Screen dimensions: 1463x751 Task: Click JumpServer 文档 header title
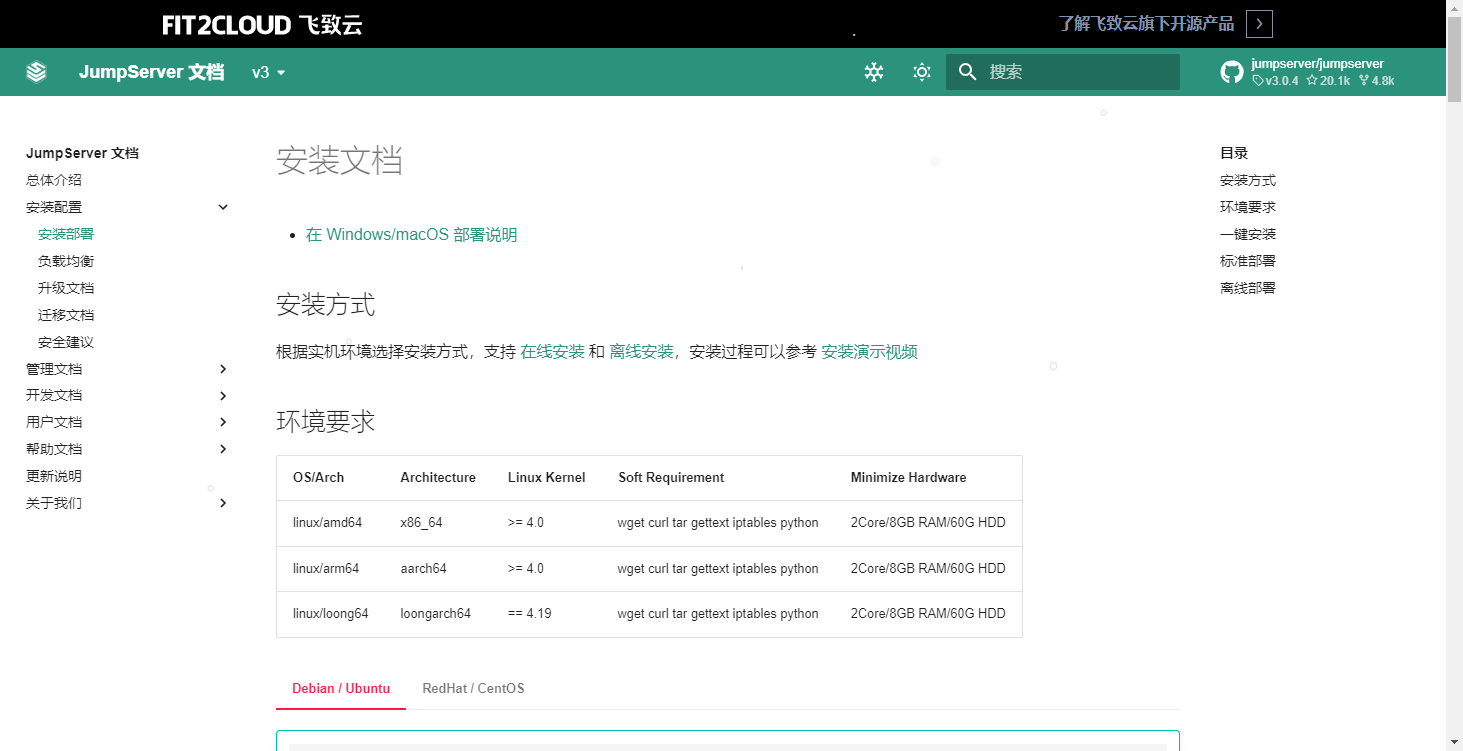click(152, 72)
